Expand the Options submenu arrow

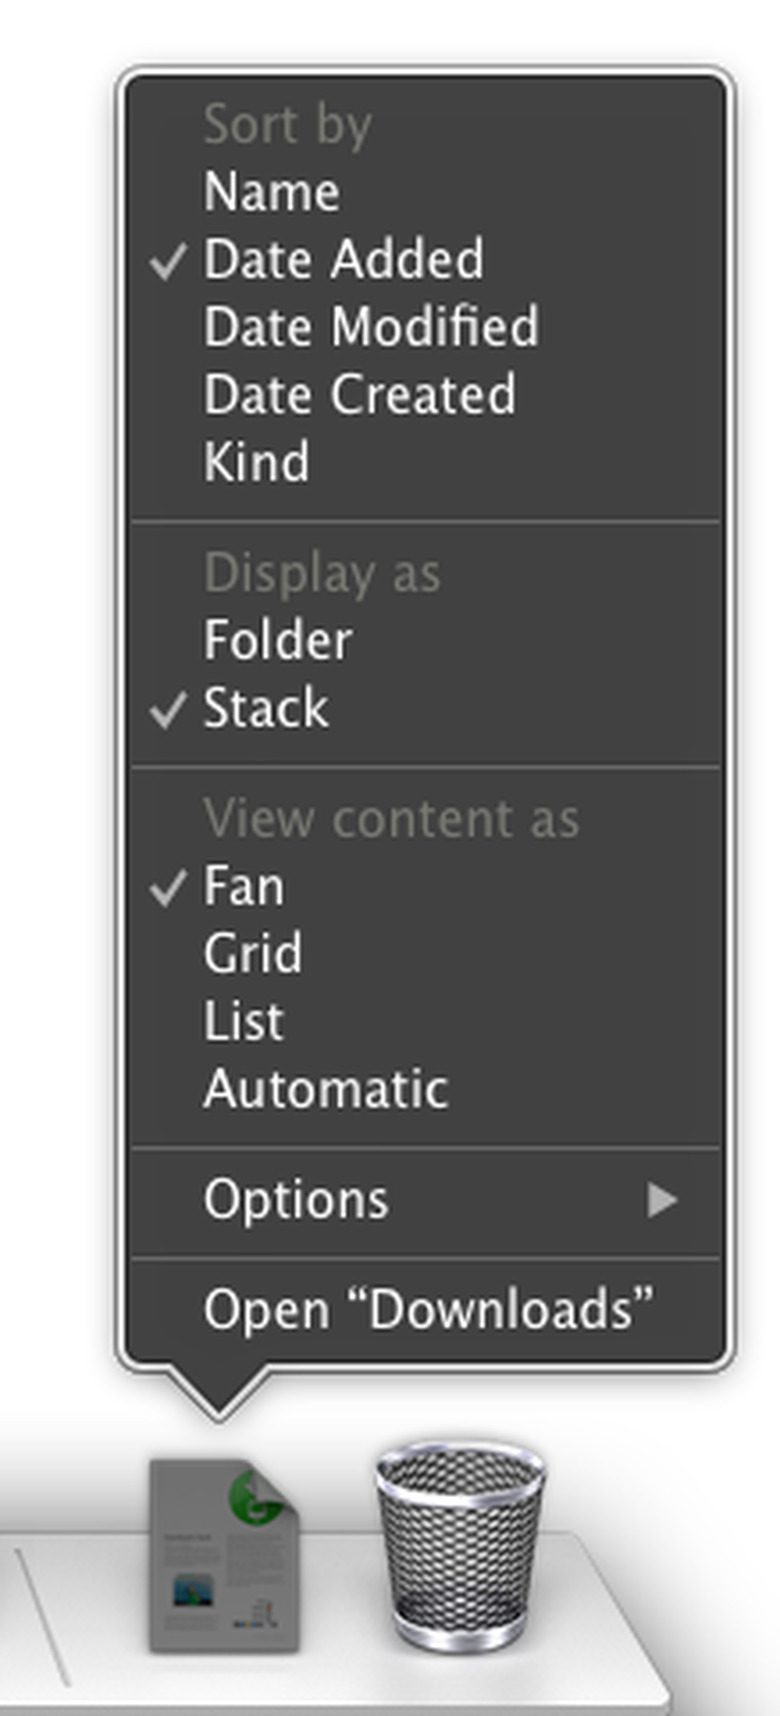[662, 1200]
